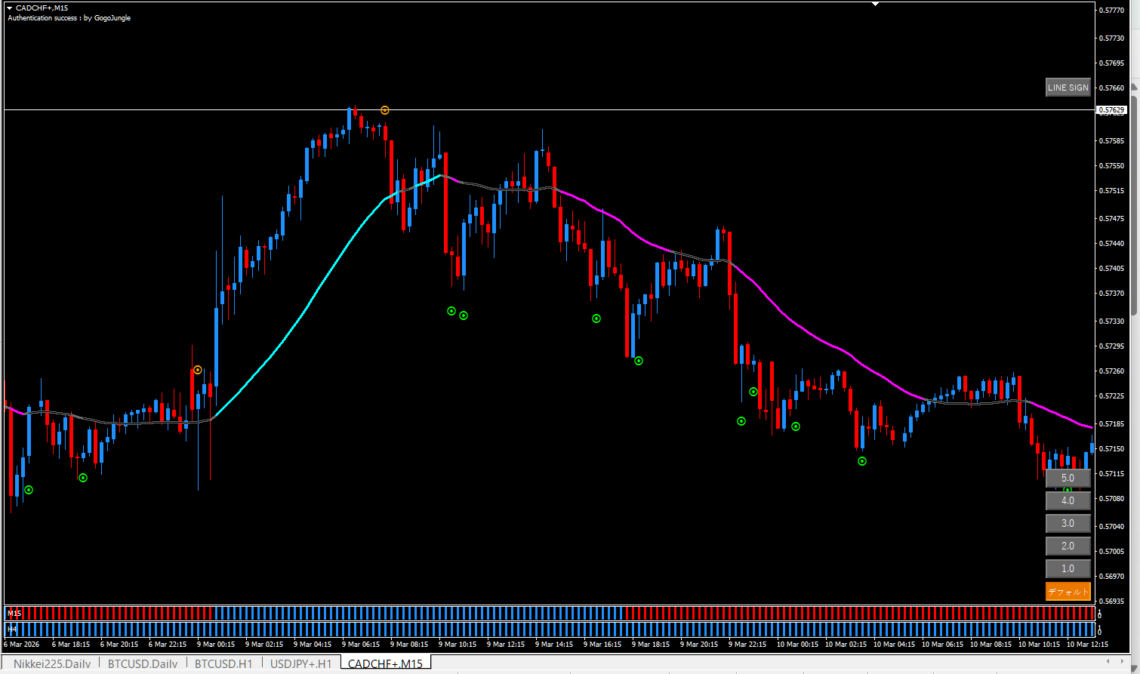The height and width of the screenshot is (674, 1140).
Task: Click the orange signal marker on the 0.57629 line
Action: click(x=384, y=109)
